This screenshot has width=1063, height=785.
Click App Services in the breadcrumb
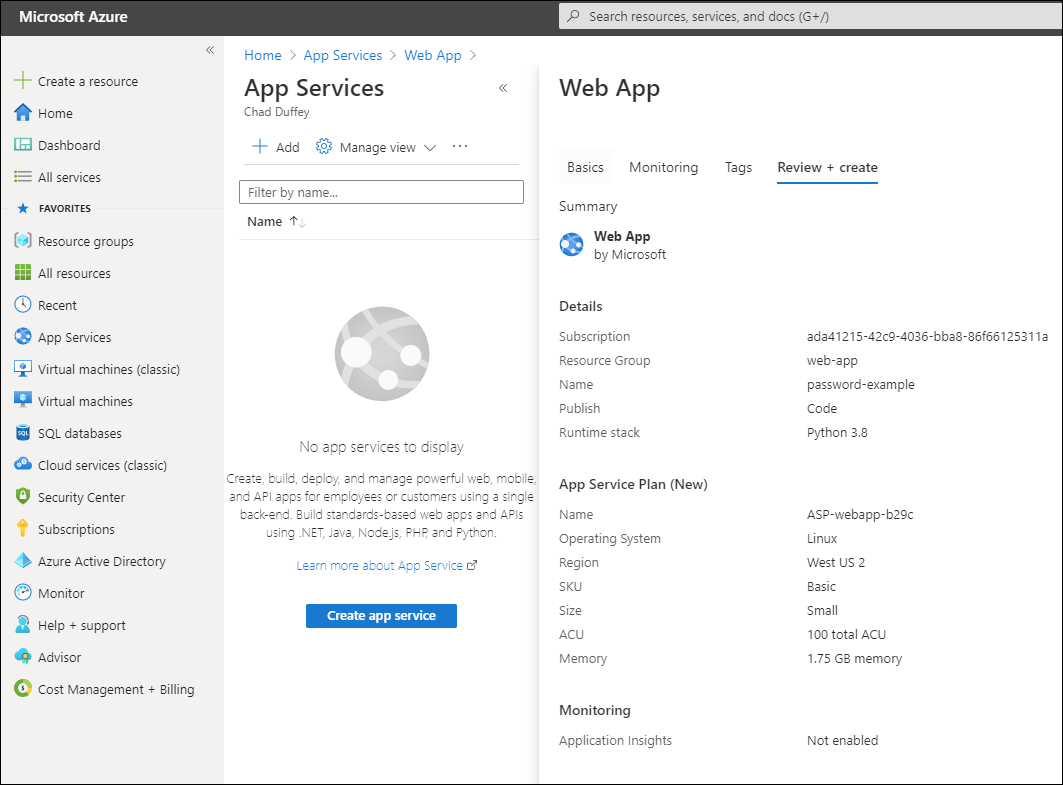[342, 56]
